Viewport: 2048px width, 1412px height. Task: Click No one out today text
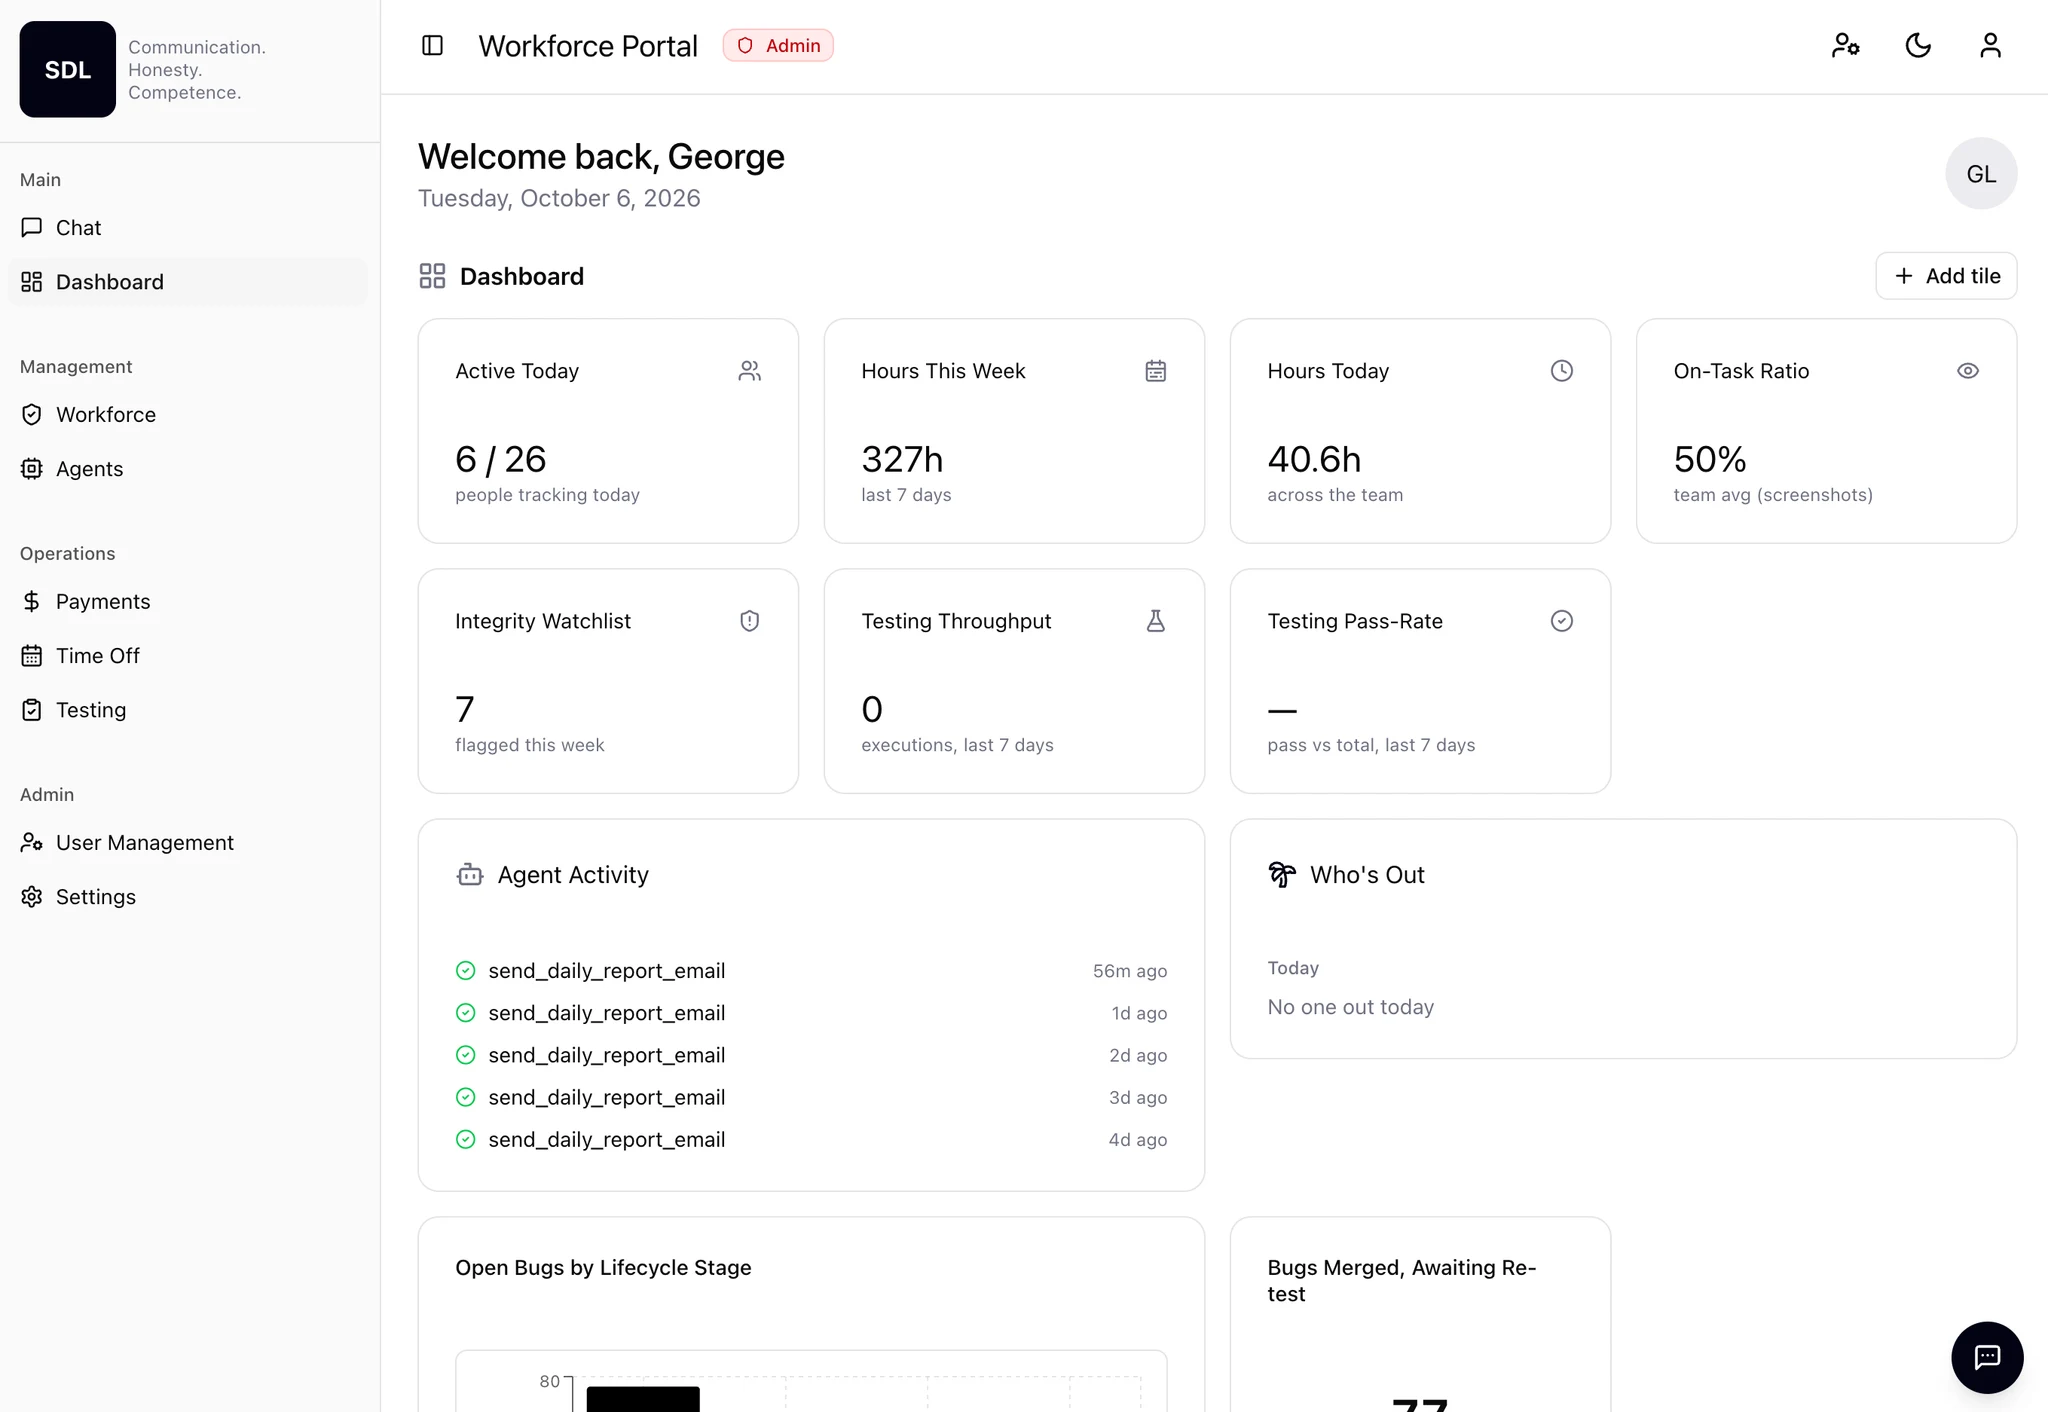click(x=1350, y=1007)
